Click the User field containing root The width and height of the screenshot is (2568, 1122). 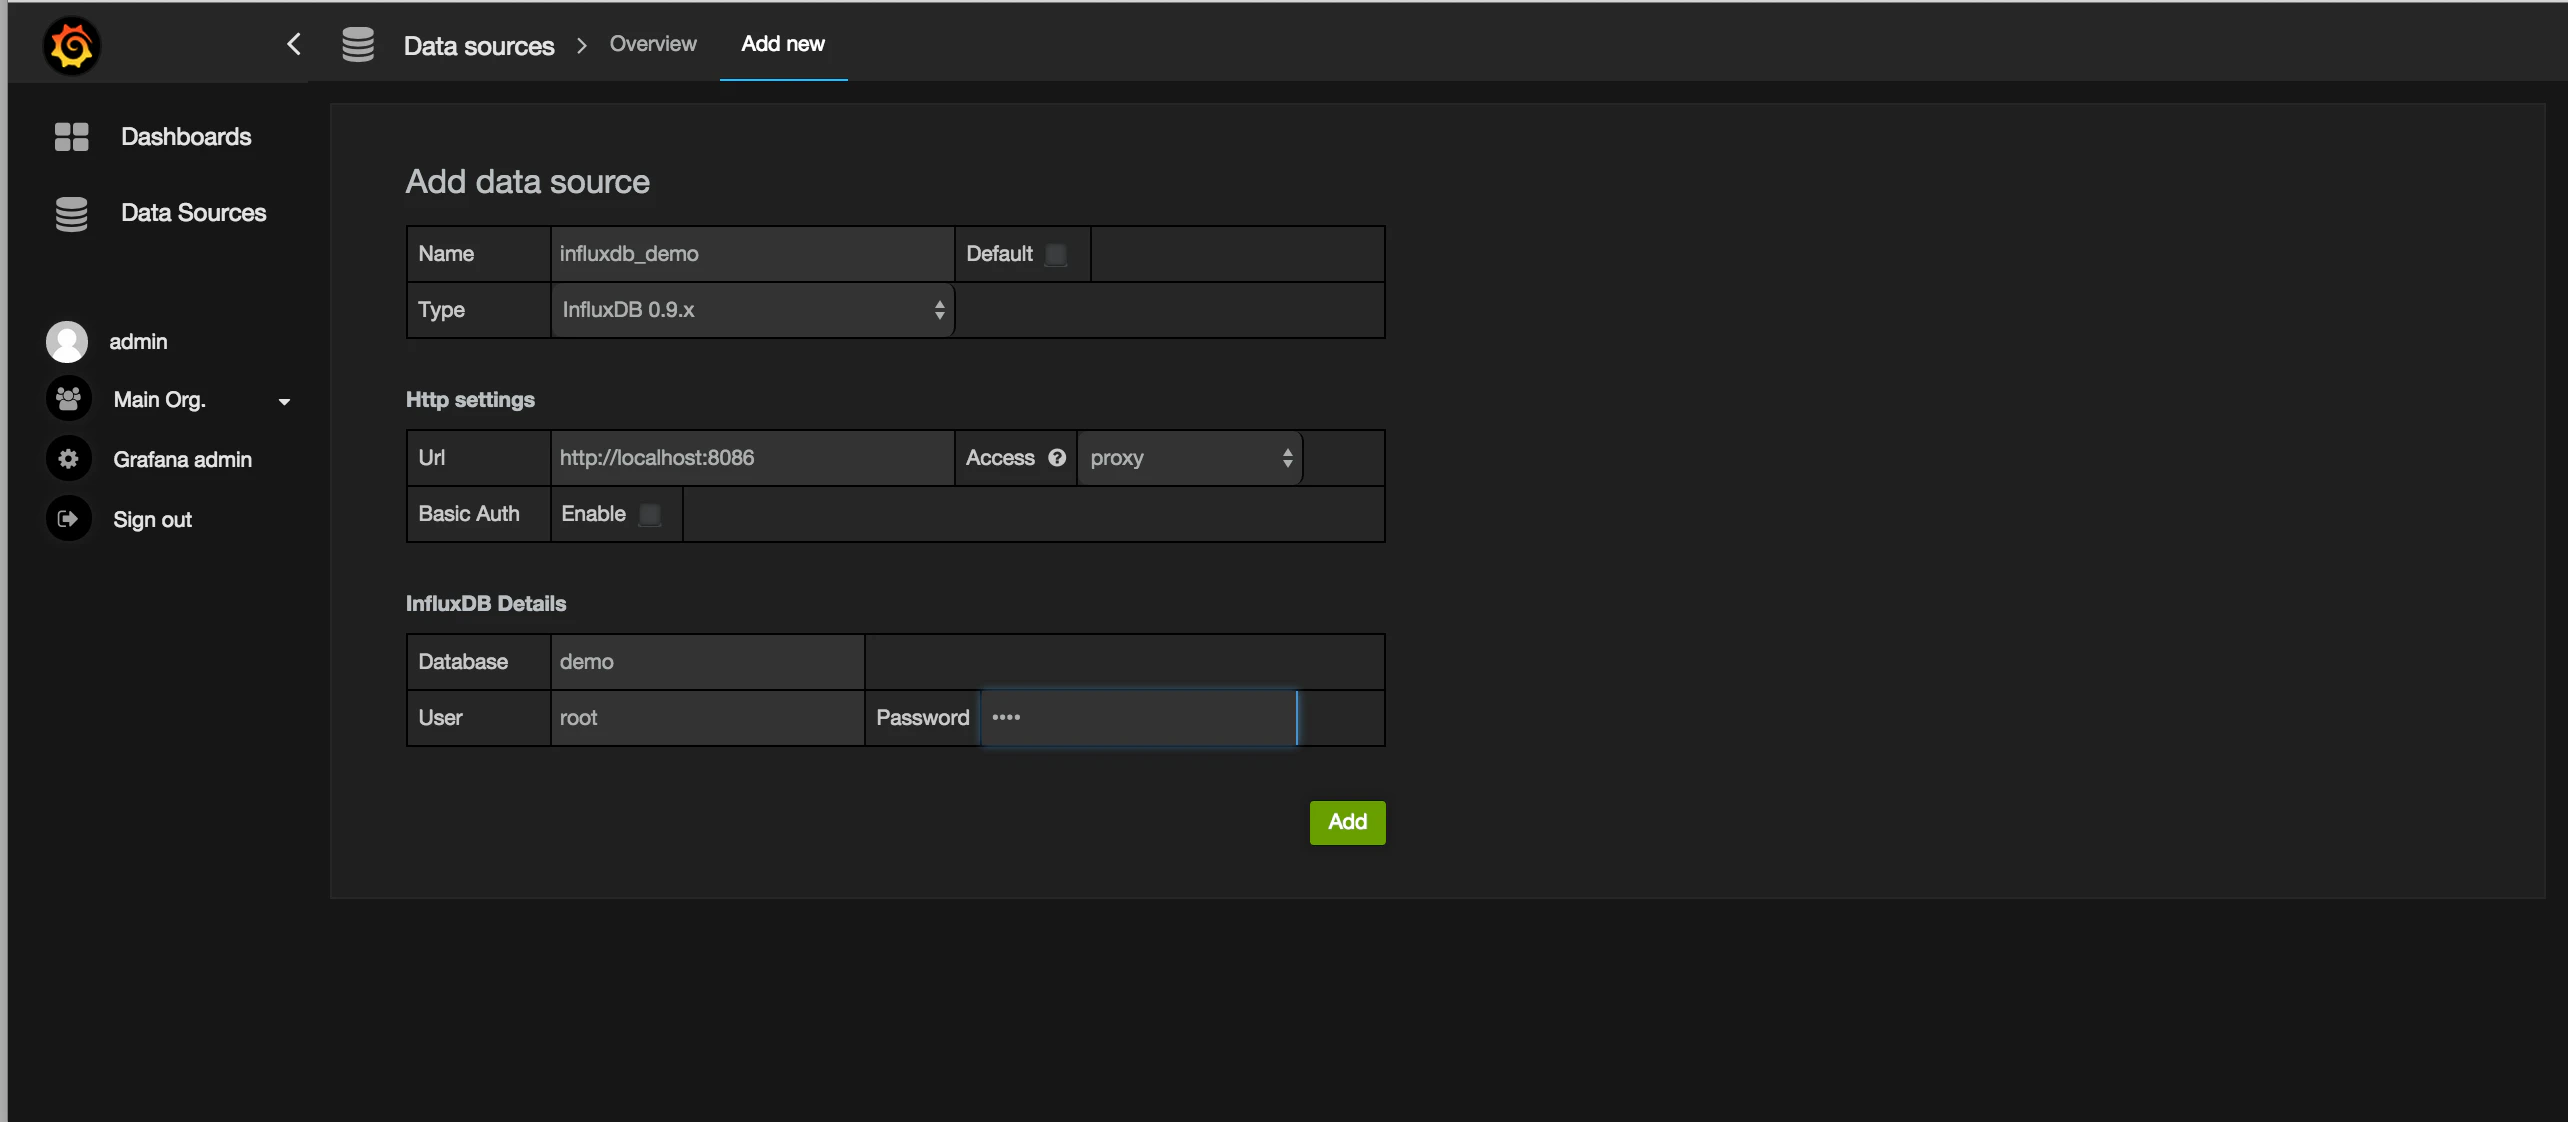(x=707, y=718)
